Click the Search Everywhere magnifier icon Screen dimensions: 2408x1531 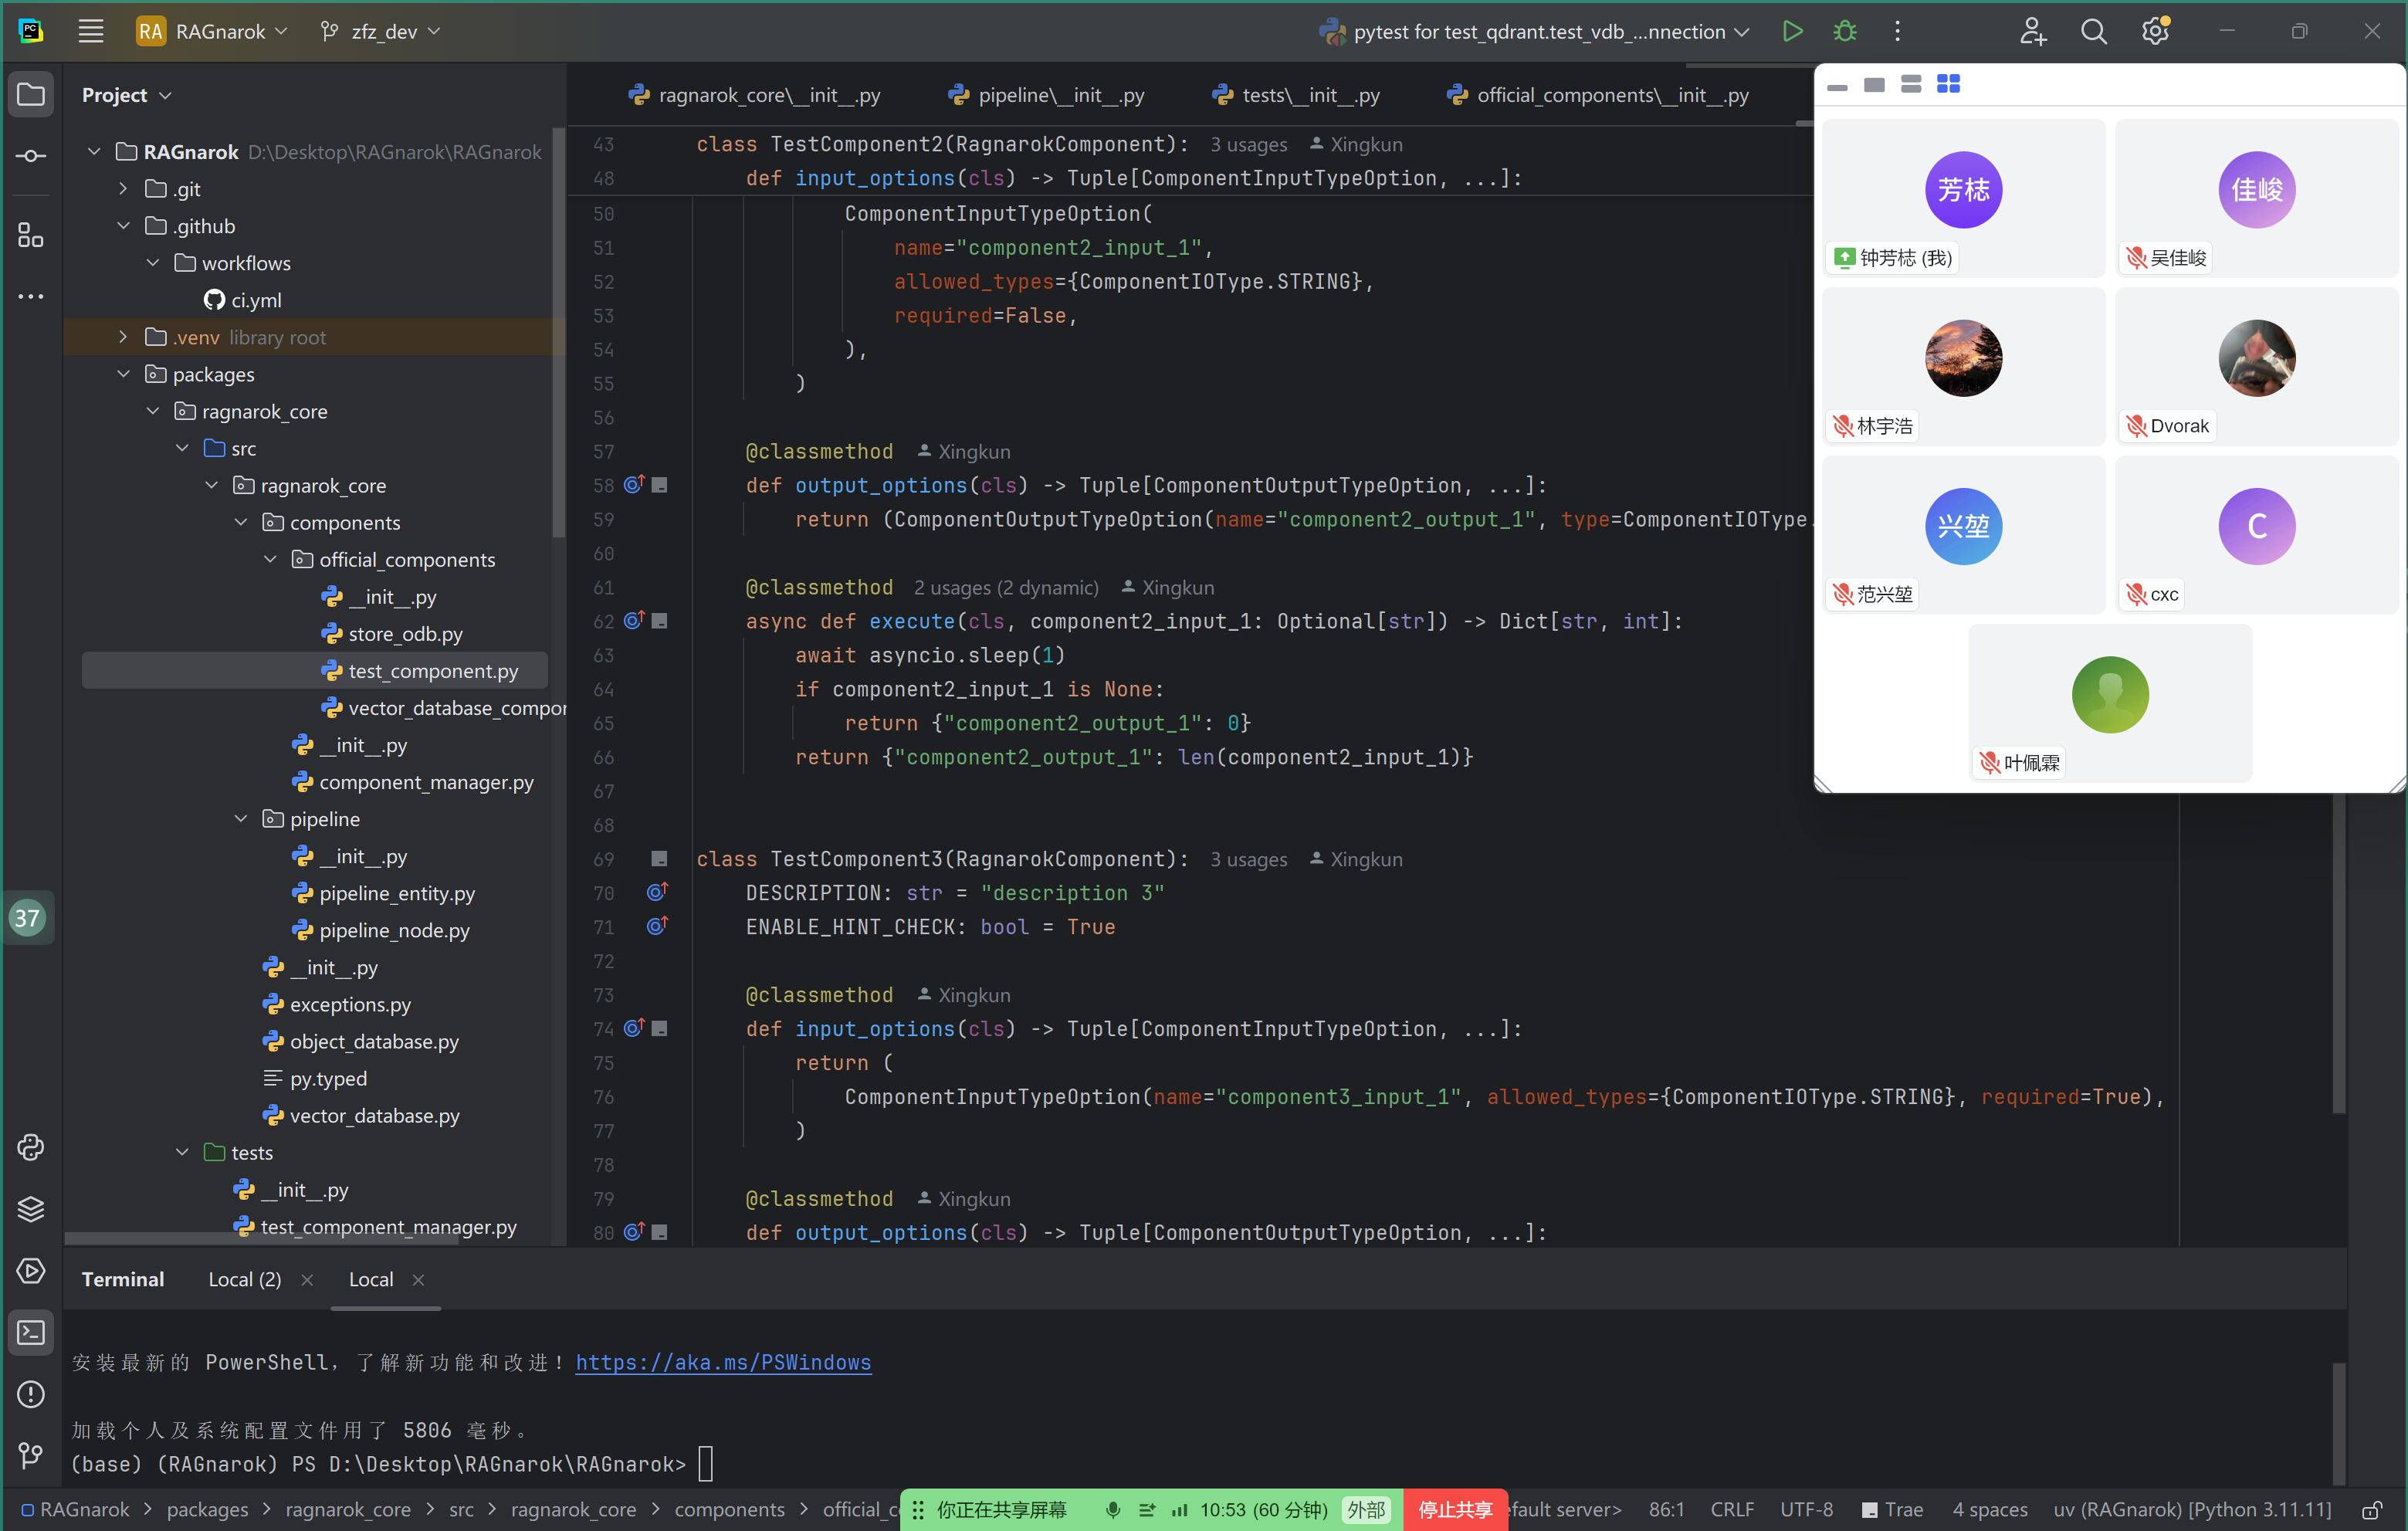click(x=2093, y=31)
